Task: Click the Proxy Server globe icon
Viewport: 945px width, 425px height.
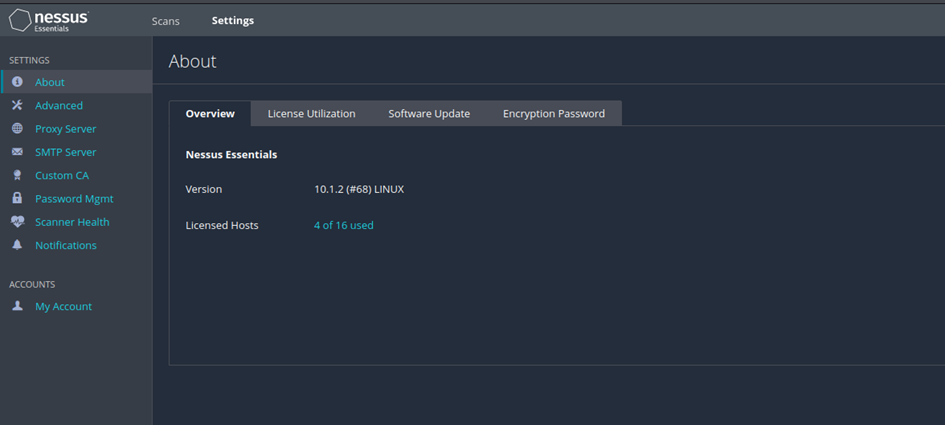Action: 17,129
